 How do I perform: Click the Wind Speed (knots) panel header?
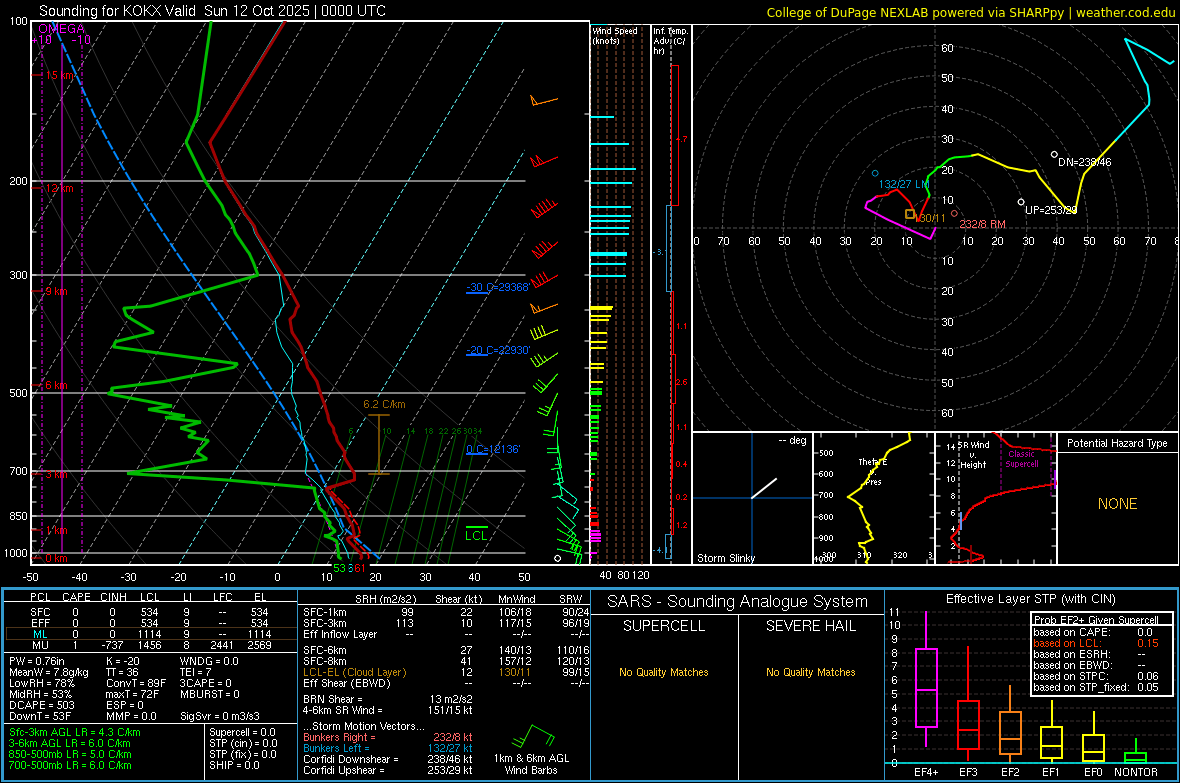pyautogui.click(x=615, y=35)
